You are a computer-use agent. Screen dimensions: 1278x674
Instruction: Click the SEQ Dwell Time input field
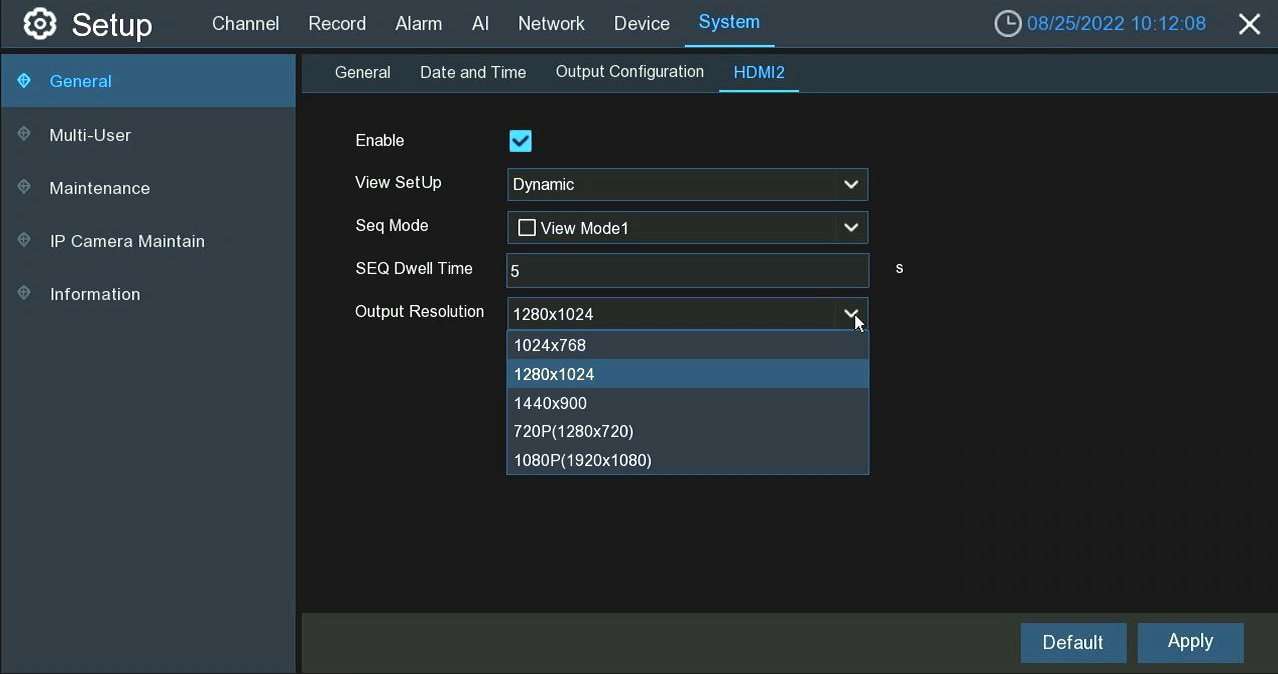pos(687,271)
